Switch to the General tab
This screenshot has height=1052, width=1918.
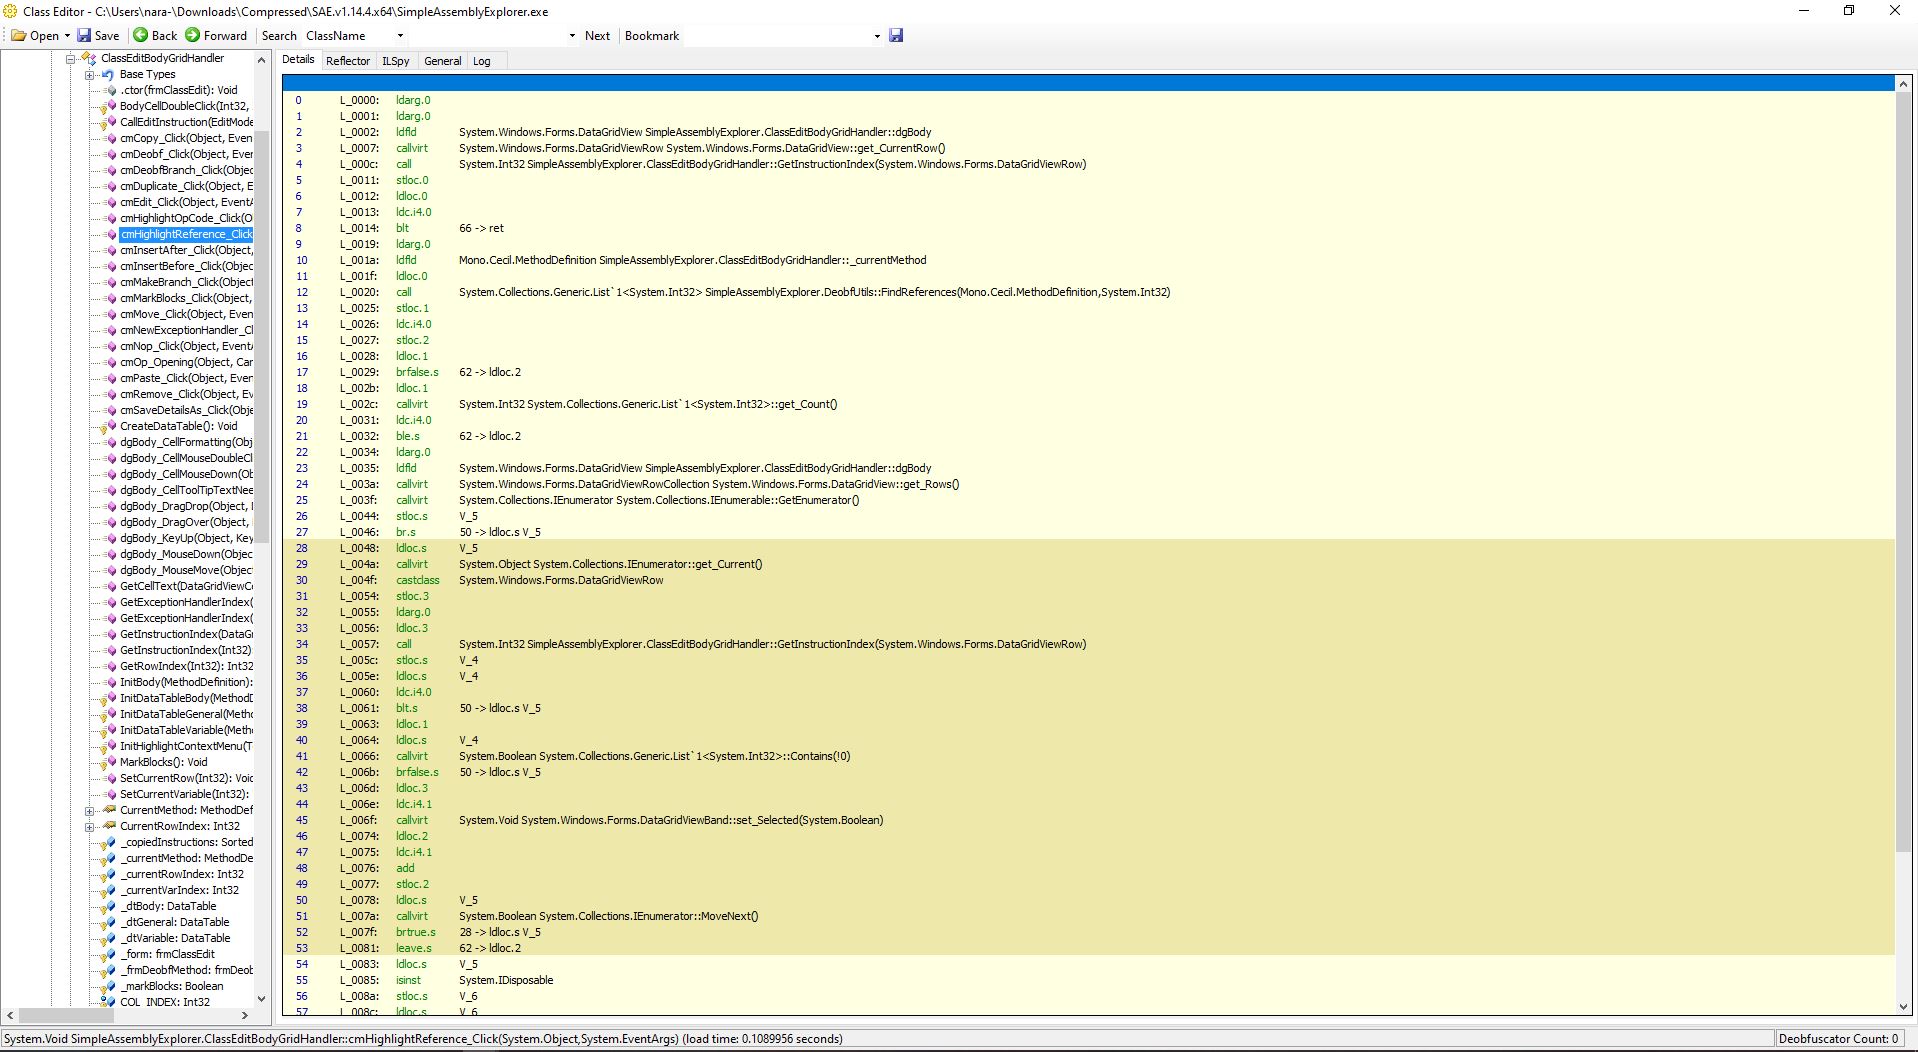pos(443,61)
